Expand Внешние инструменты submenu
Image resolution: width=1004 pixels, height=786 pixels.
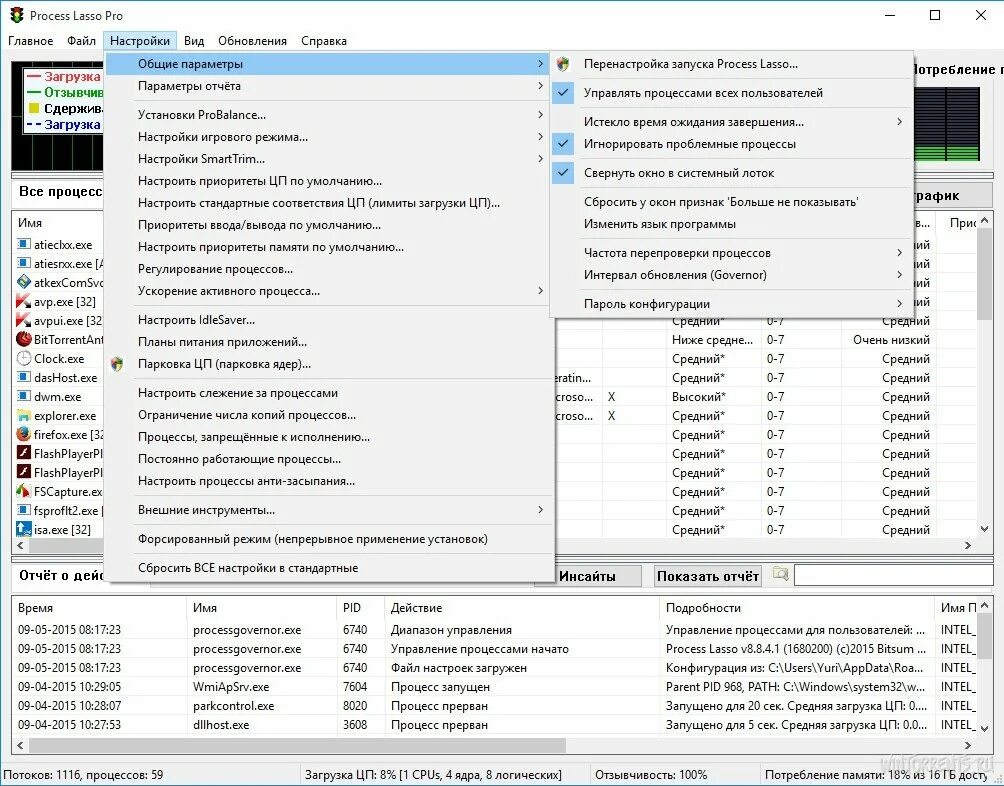(328, 509)
